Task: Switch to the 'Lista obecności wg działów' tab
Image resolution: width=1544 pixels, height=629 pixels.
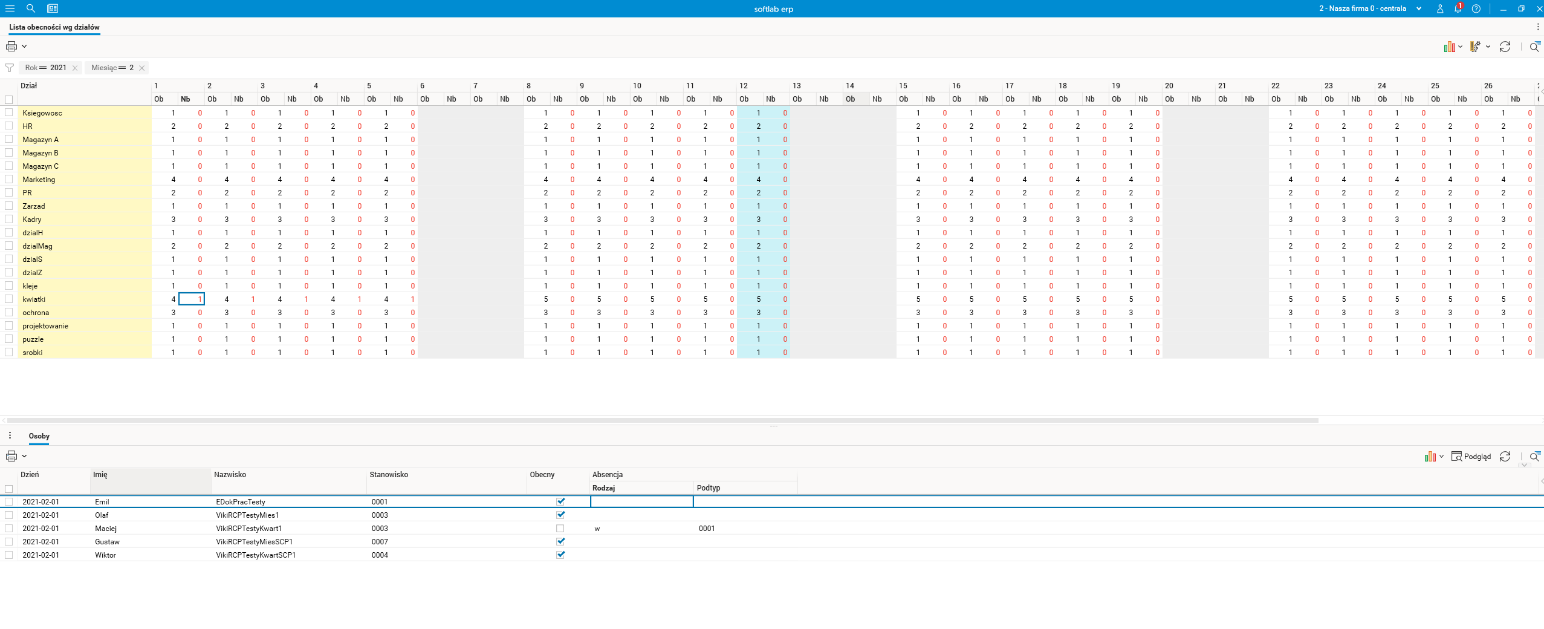Action: coord(54,27)
